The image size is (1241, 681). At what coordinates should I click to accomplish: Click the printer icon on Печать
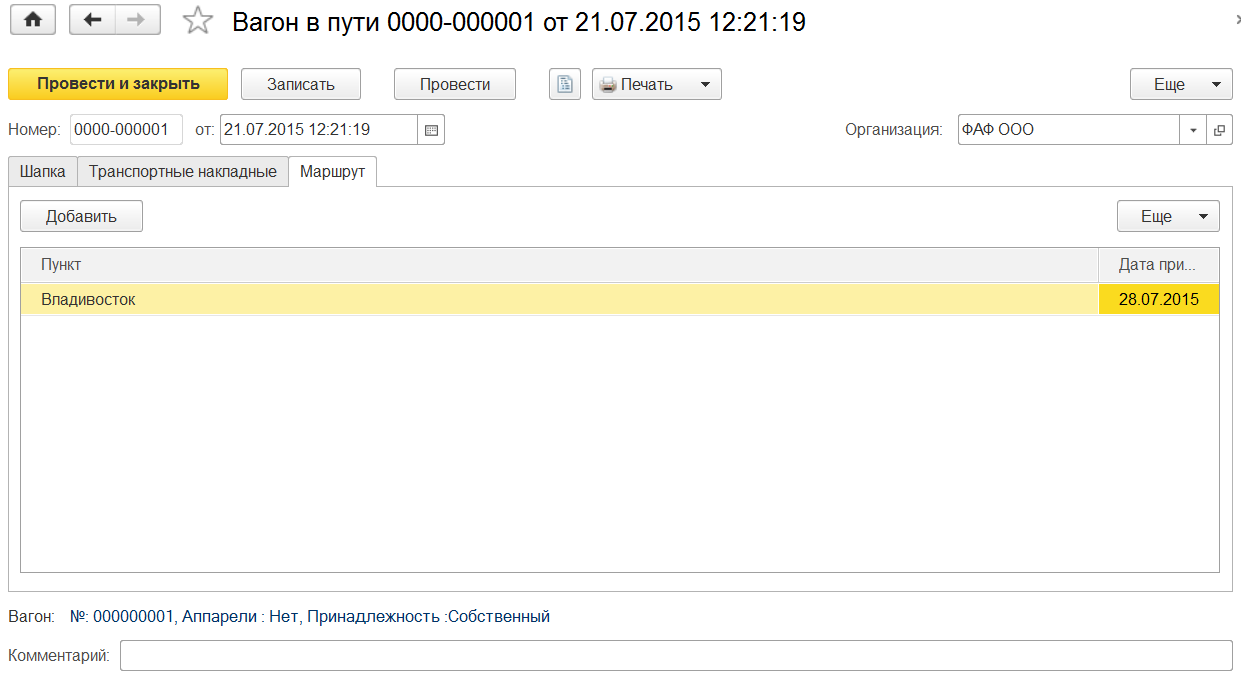[x=607, y=85]
